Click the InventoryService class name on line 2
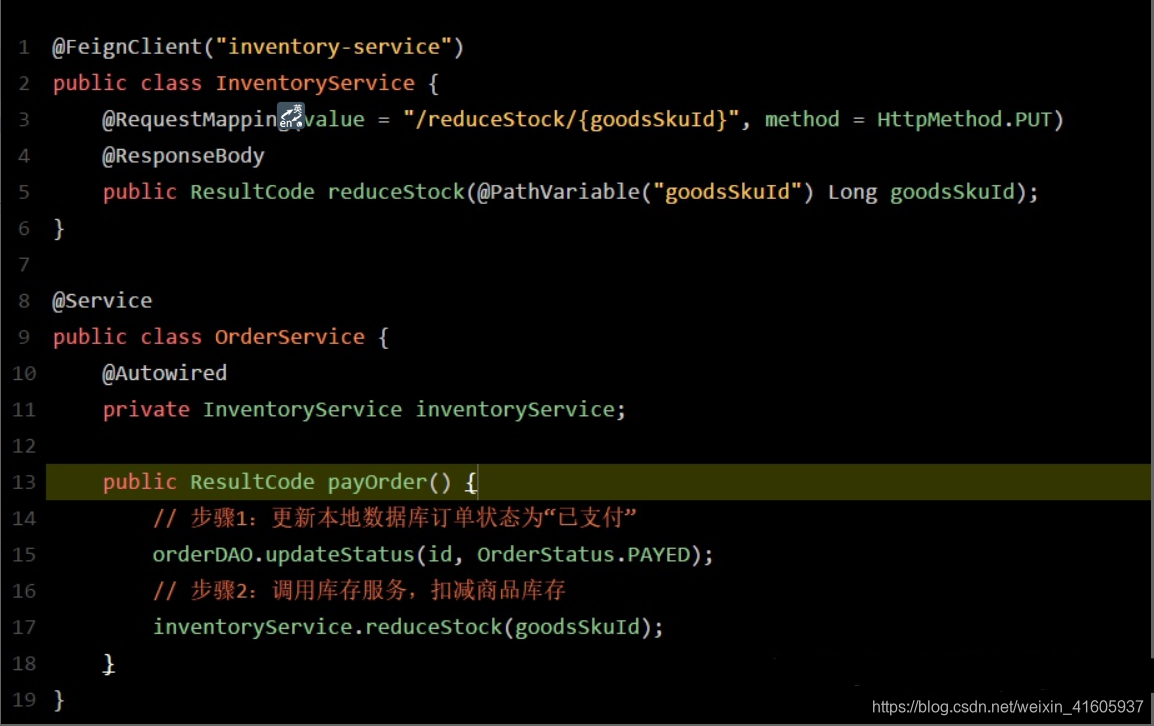 click(314, 83)
